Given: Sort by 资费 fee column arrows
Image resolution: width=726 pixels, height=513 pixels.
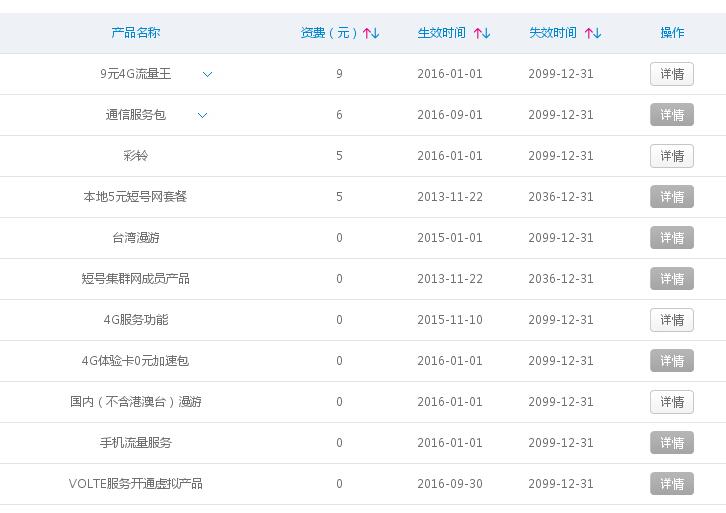Looking at the screenshot, I should tap(371, 33).
